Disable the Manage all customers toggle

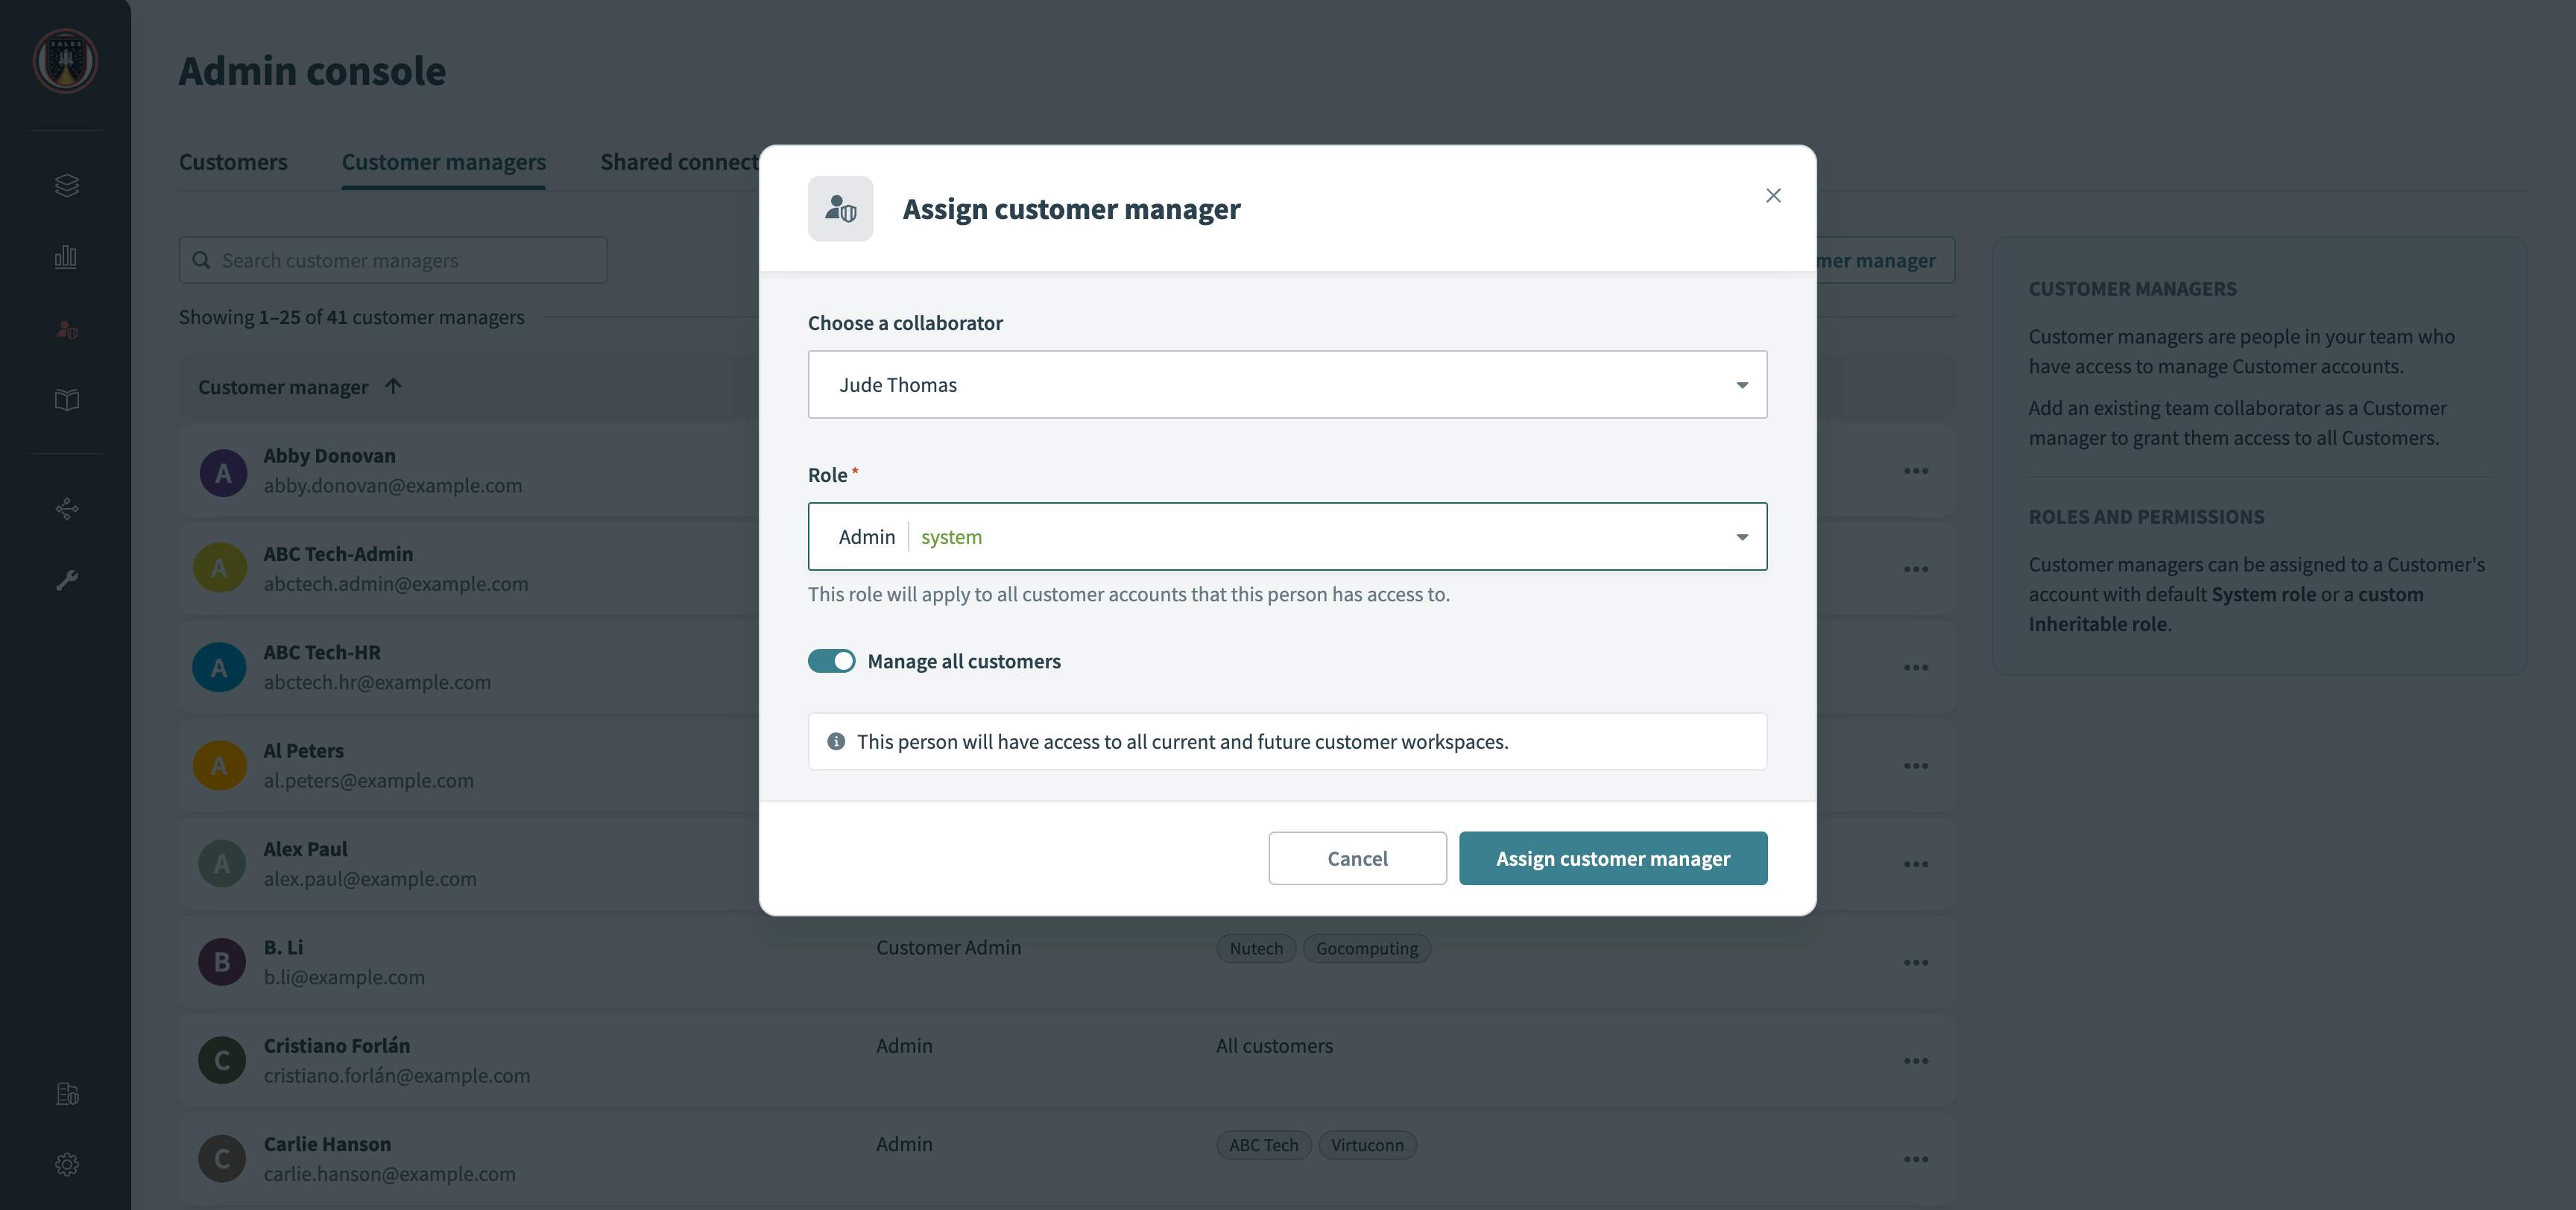pos(831,661)
